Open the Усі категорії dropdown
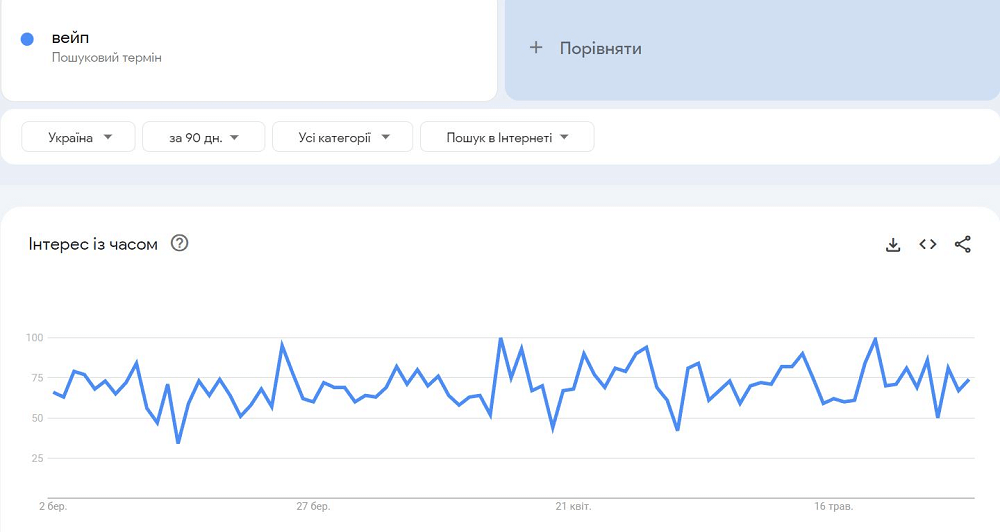This screenshot has width=1000, height=532. point(342,137)
